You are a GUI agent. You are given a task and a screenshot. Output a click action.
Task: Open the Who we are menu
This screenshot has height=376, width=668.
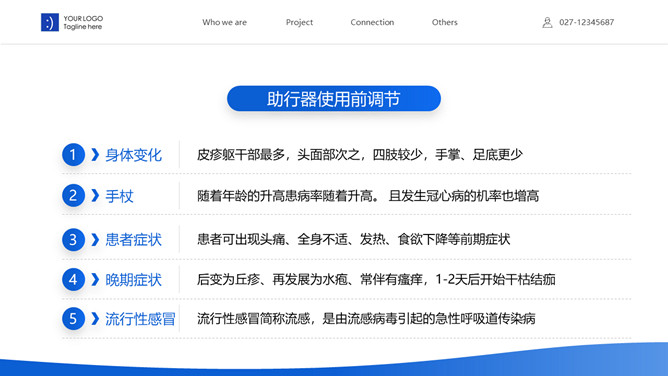click(x=225, y=22)
